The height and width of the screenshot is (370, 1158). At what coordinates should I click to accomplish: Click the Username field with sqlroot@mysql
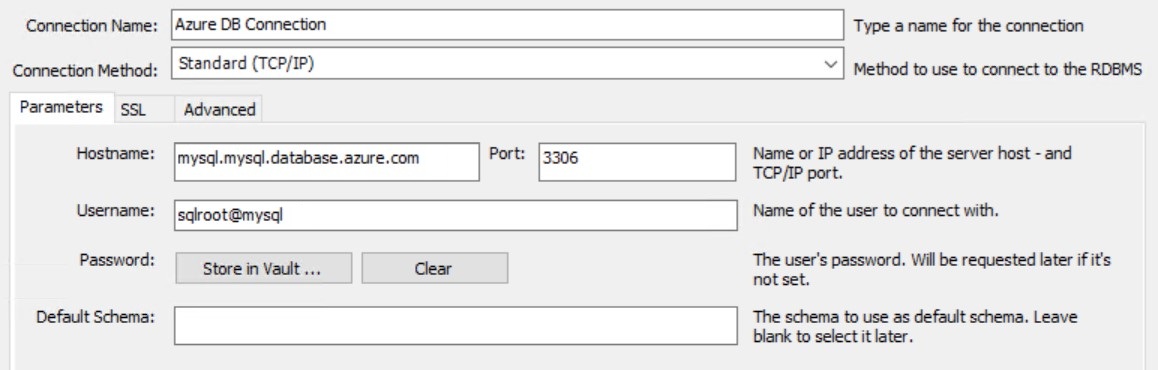tap(456, 216)
